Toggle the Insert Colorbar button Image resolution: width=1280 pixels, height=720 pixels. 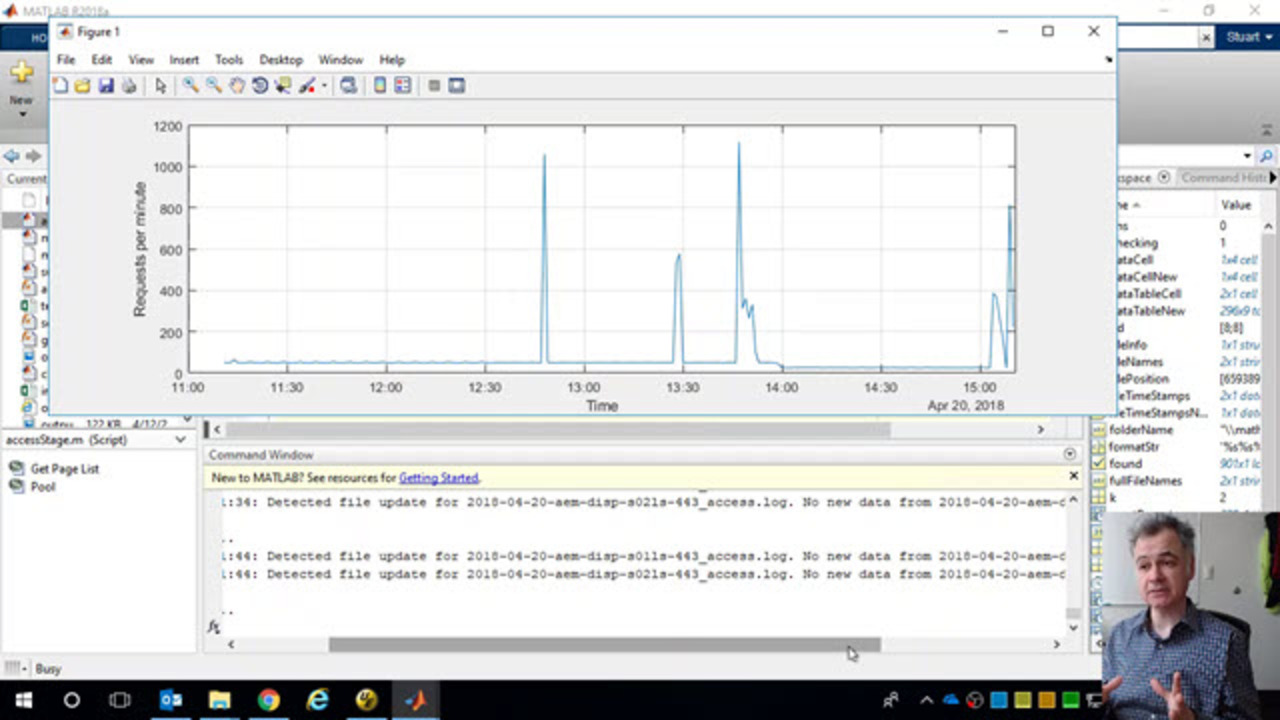[x=380, y=86]
